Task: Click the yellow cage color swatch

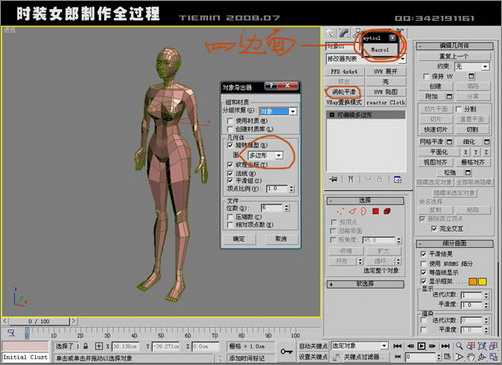Action: pos(482,282)
